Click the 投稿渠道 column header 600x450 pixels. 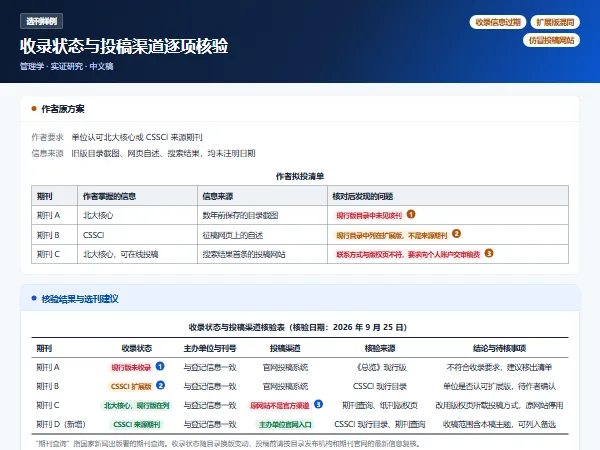(285, 348)
